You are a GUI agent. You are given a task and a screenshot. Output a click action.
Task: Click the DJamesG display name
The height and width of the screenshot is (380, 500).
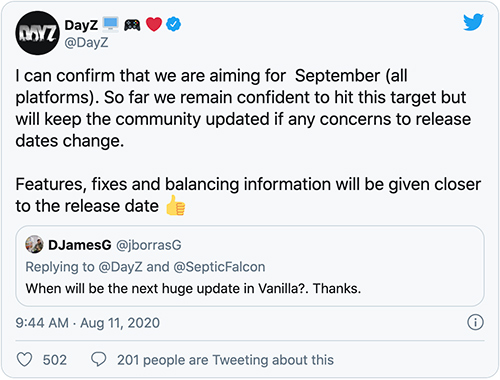80,245
